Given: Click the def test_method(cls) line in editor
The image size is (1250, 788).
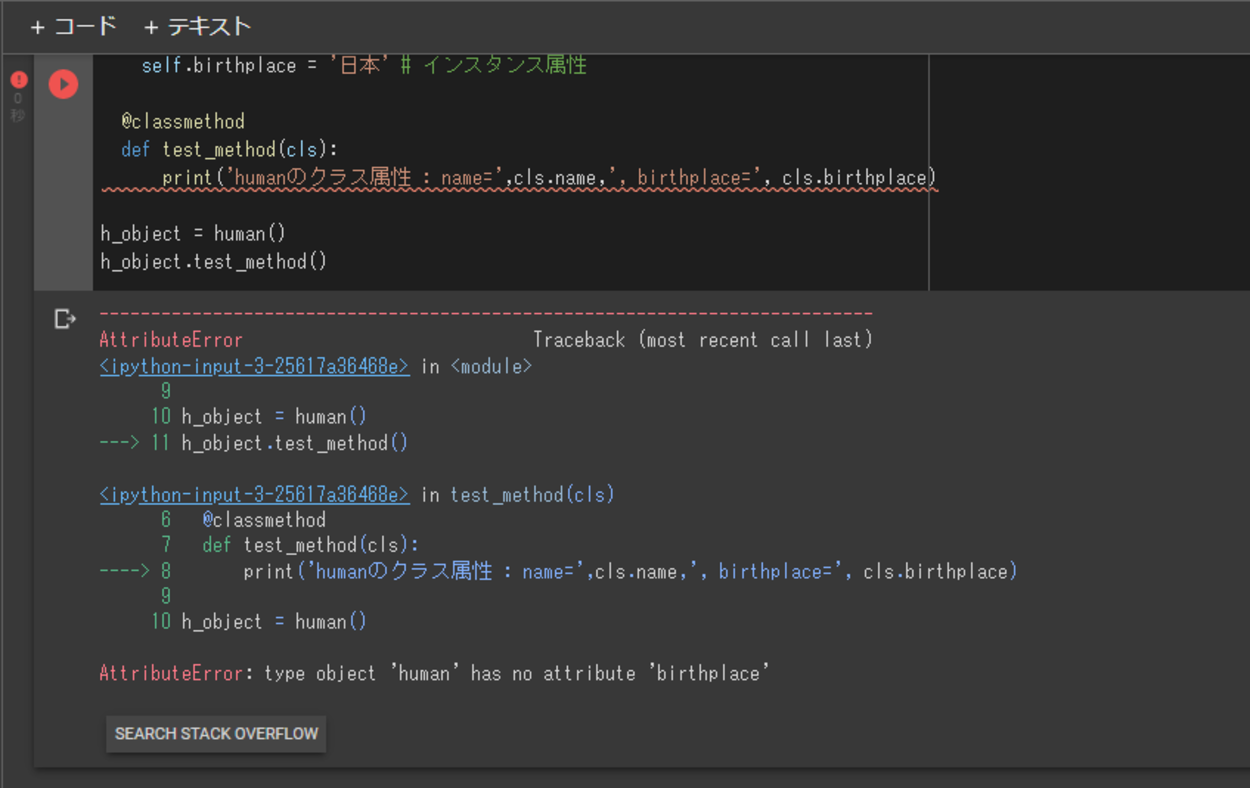Looking at the screenshot, I should point(230,150).
